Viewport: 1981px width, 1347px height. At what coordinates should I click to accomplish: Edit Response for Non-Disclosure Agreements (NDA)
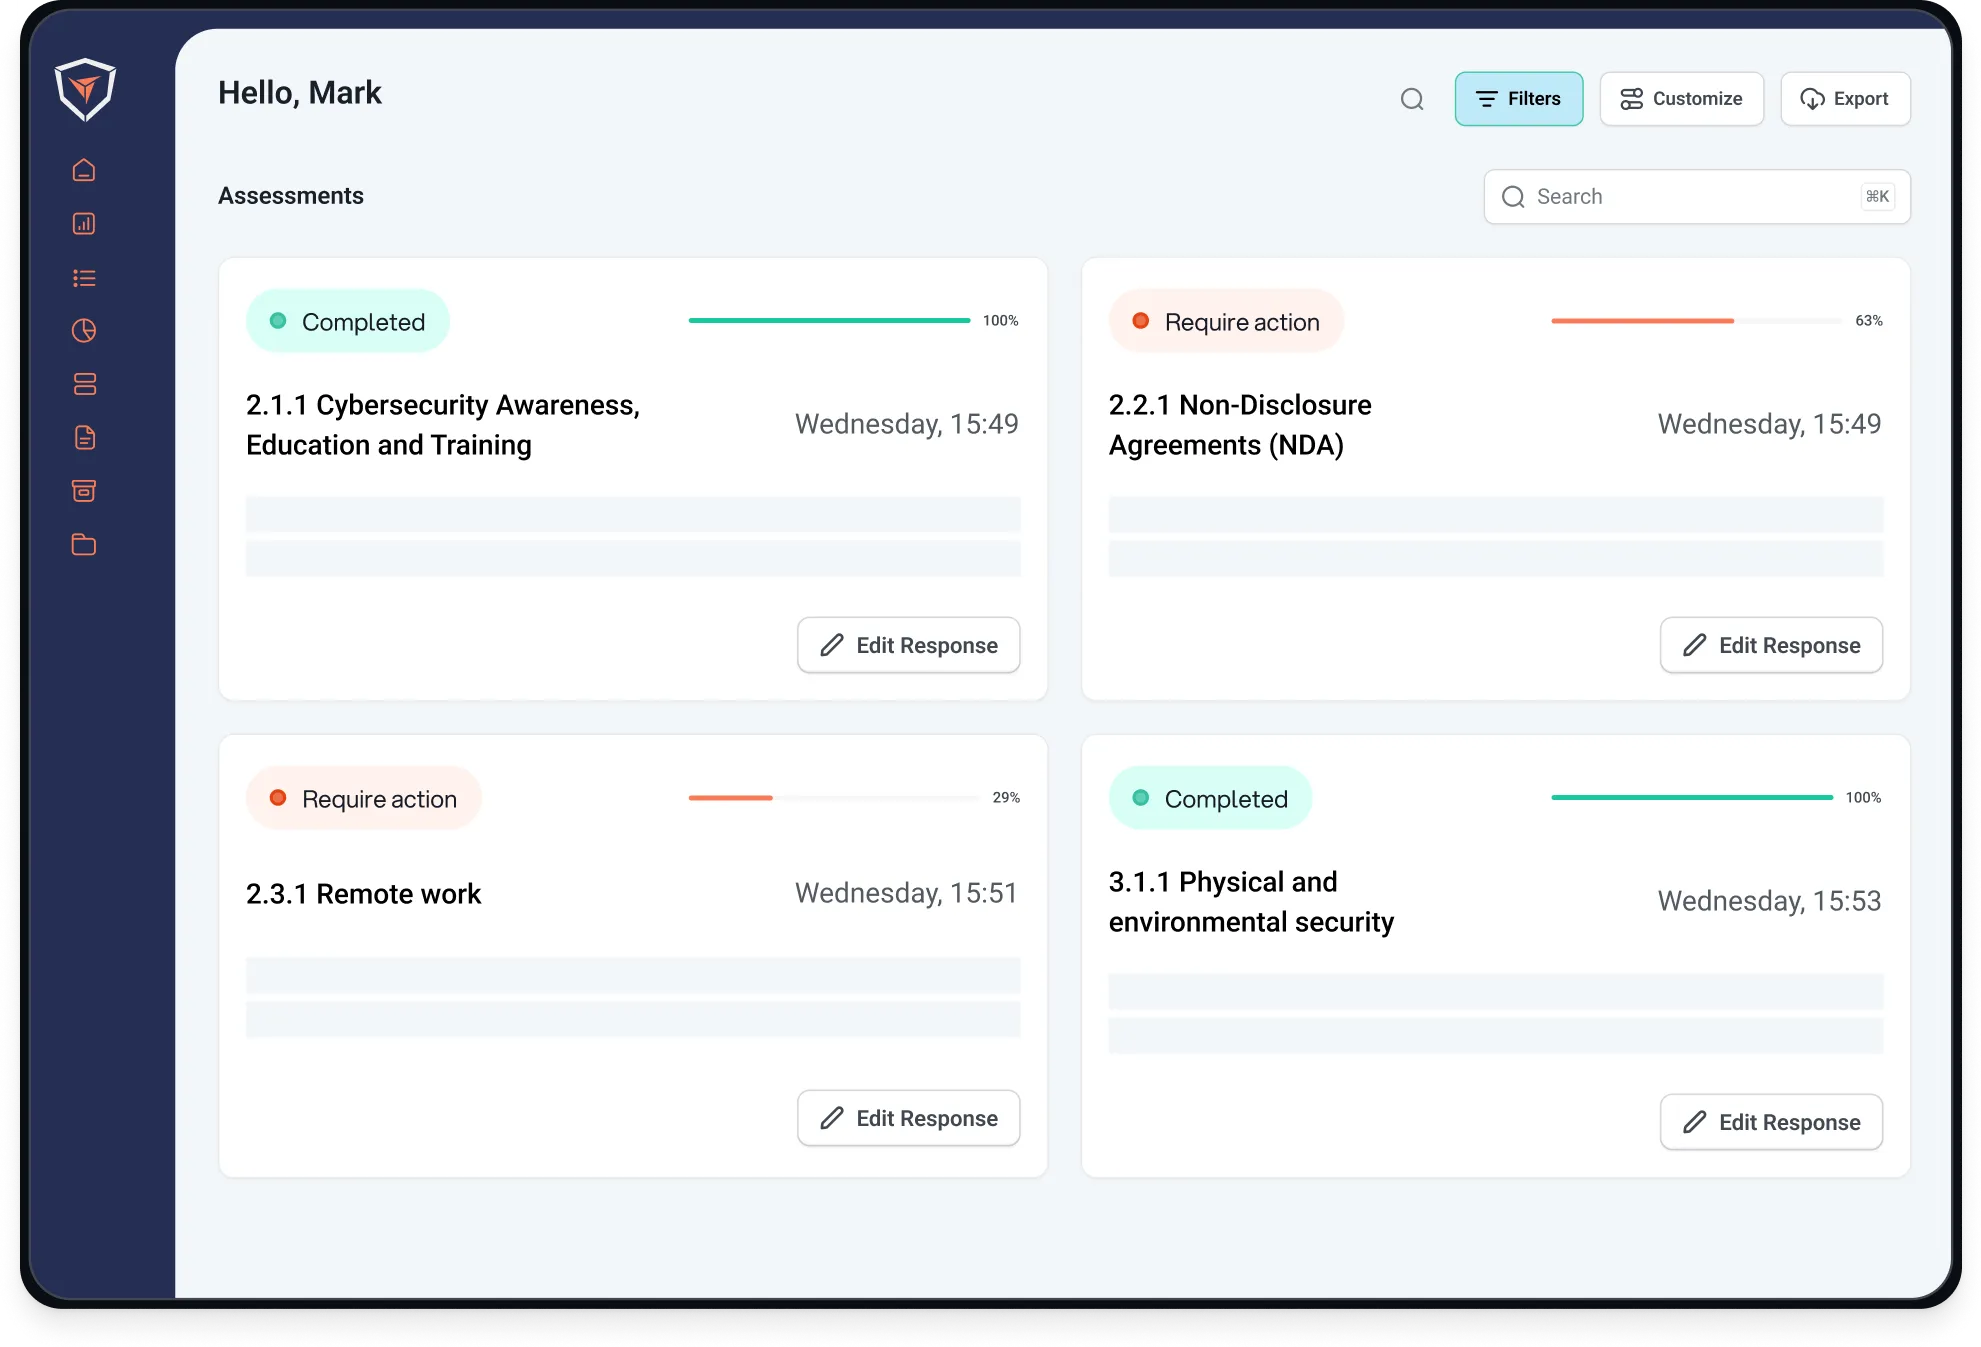pos(1771,645)
